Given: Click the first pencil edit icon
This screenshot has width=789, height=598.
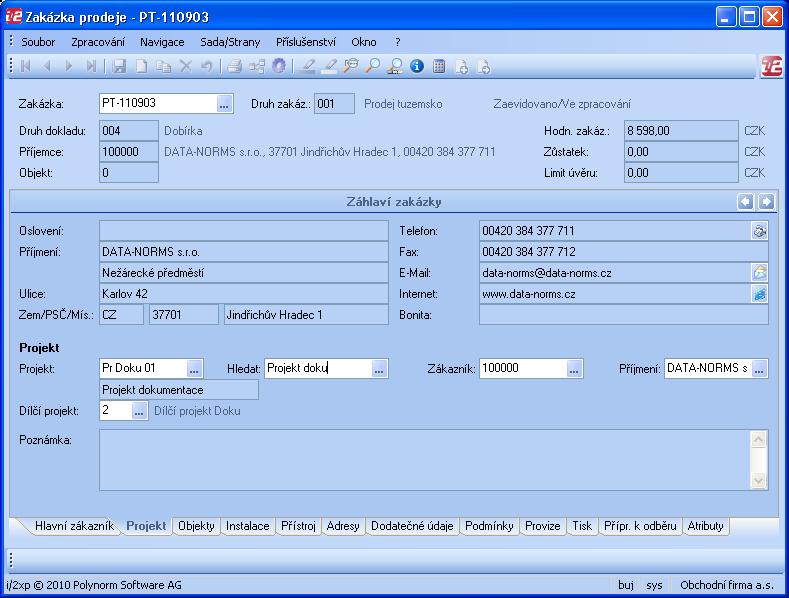Looking at the screenshot, I should pyautogui.click(x=307, y=66).
